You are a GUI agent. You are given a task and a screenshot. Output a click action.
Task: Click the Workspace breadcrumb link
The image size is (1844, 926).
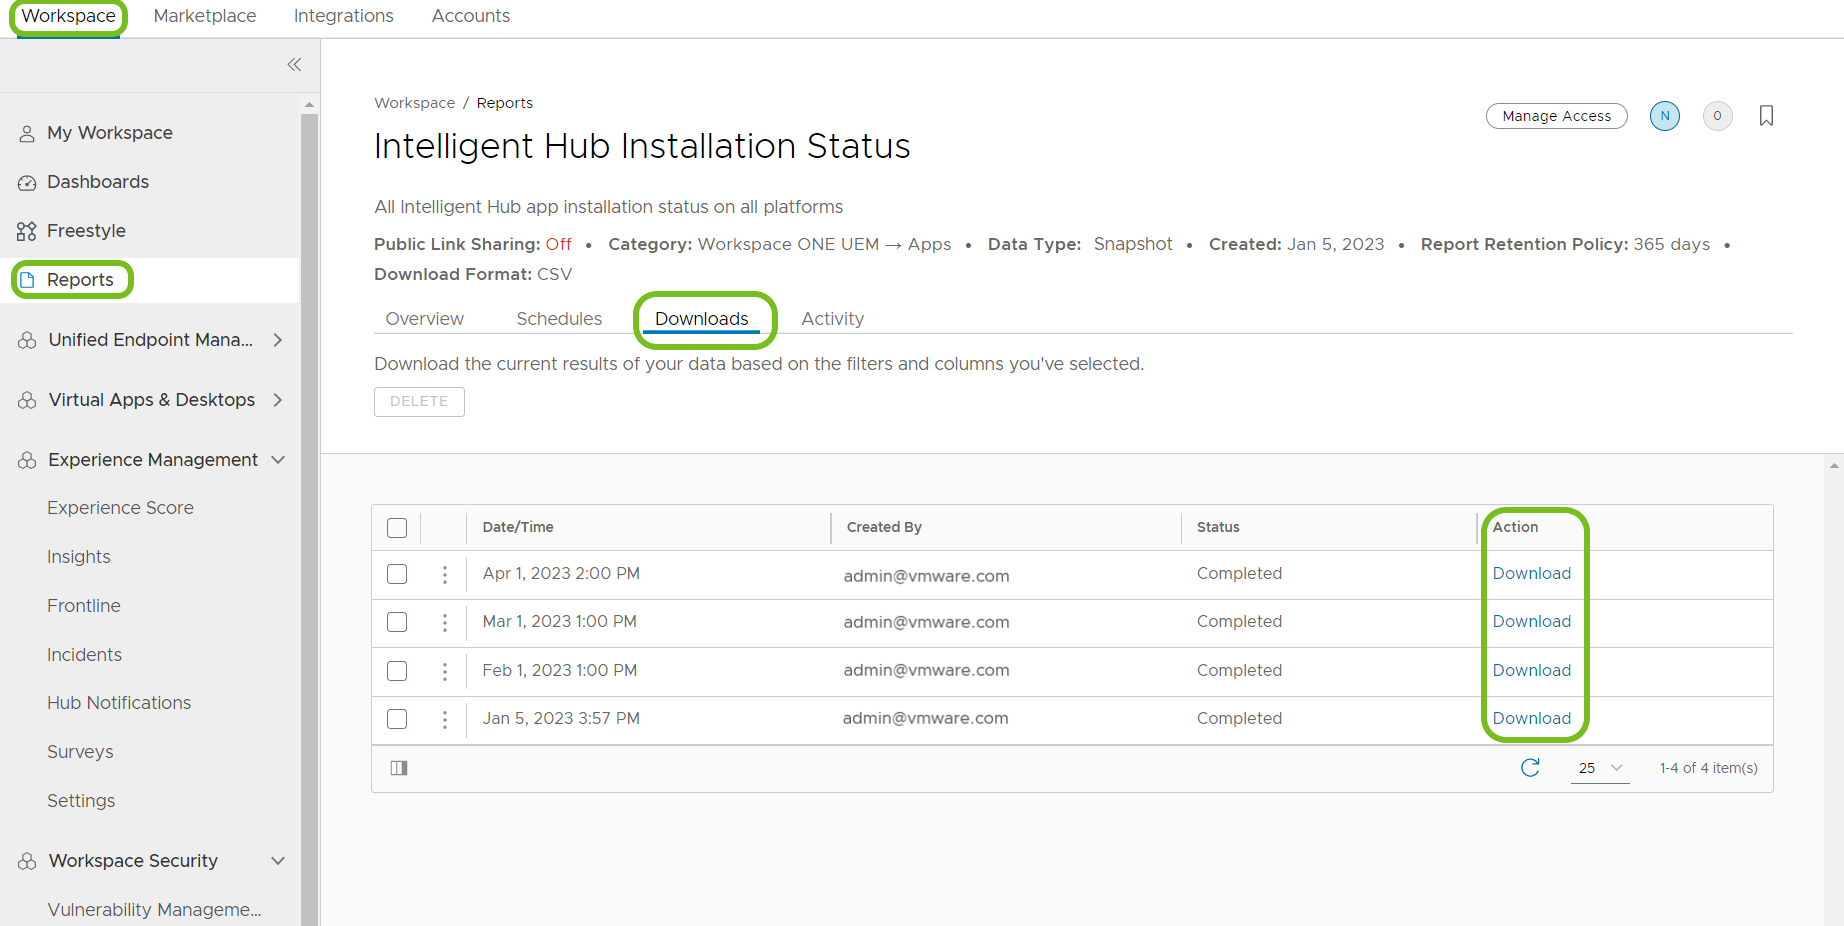pyautogui.click(x=414, y=103)
